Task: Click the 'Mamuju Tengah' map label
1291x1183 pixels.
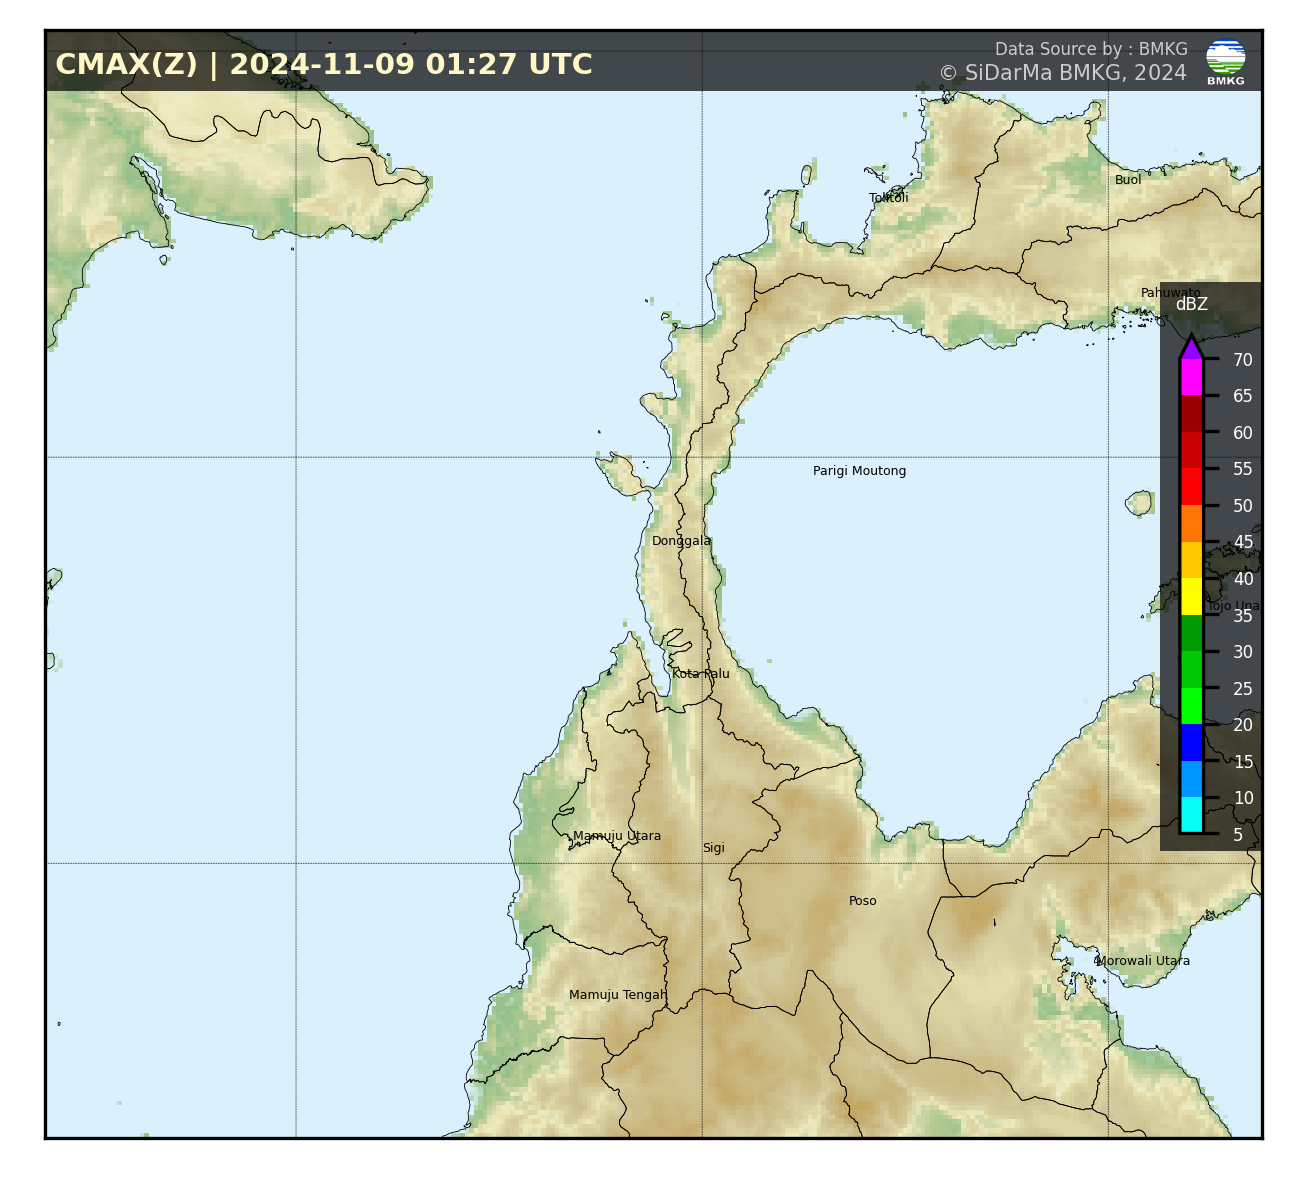Action: tap(618, 995)
